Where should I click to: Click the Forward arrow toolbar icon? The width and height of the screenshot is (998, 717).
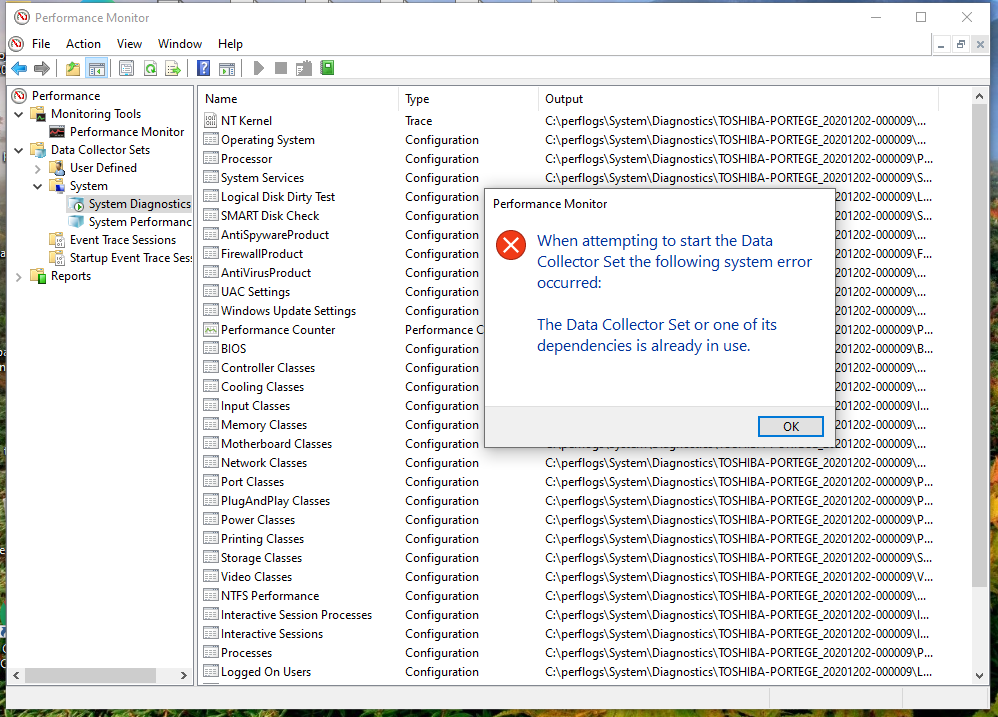coord(42,68)
